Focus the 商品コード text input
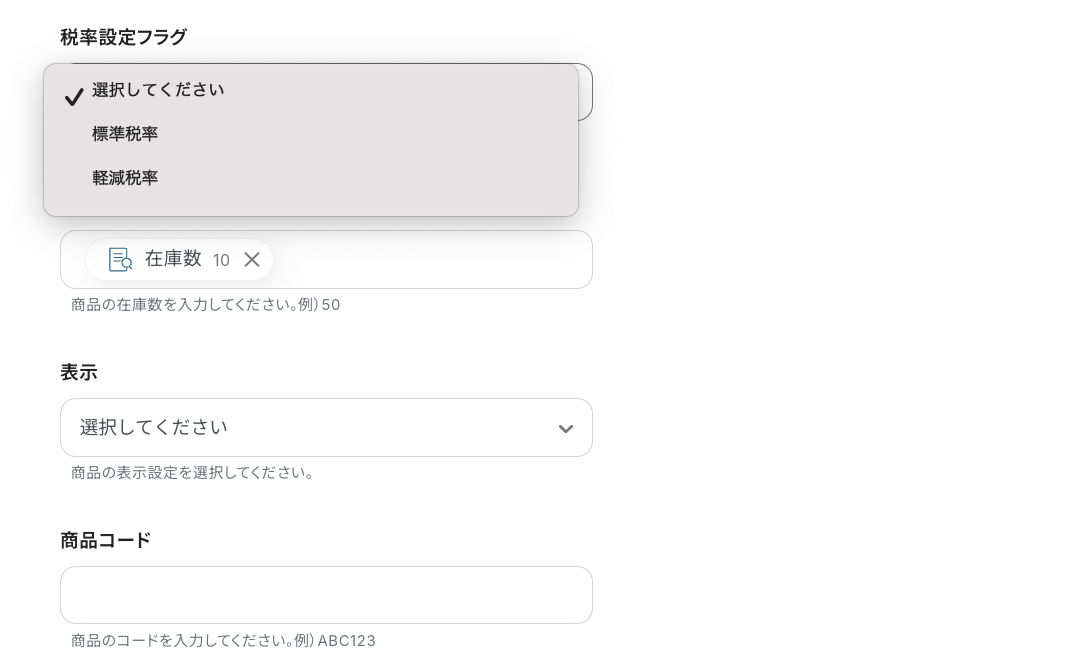The height and width of the screenshot is (670, 1066). pyautogui.click(x=326, y=596)
